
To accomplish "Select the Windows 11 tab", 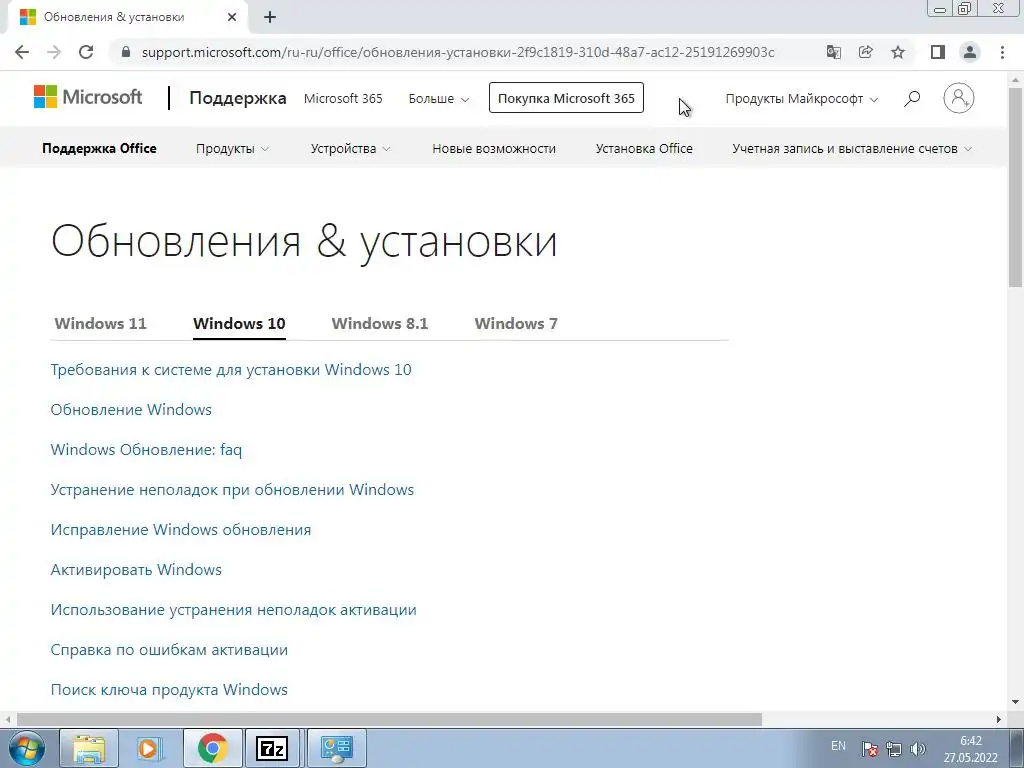I will point(101,323).
